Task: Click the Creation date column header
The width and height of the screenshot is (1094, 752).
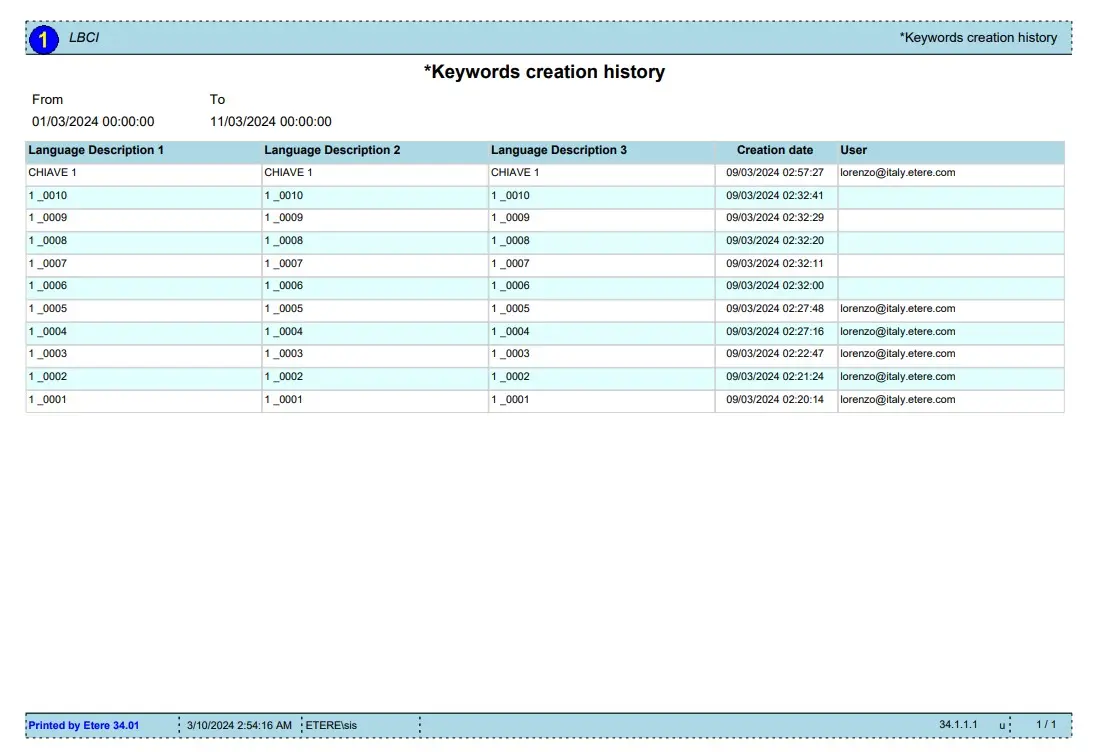Action: [775, 150]
